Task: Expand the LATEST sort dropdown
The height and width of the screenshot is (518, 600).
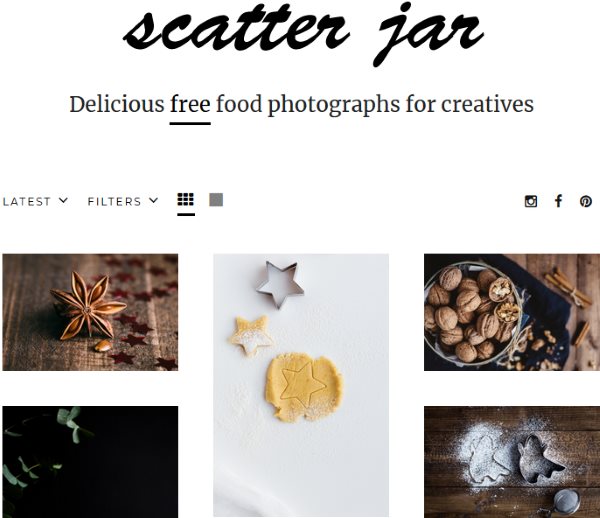Action: click(35, 201)
